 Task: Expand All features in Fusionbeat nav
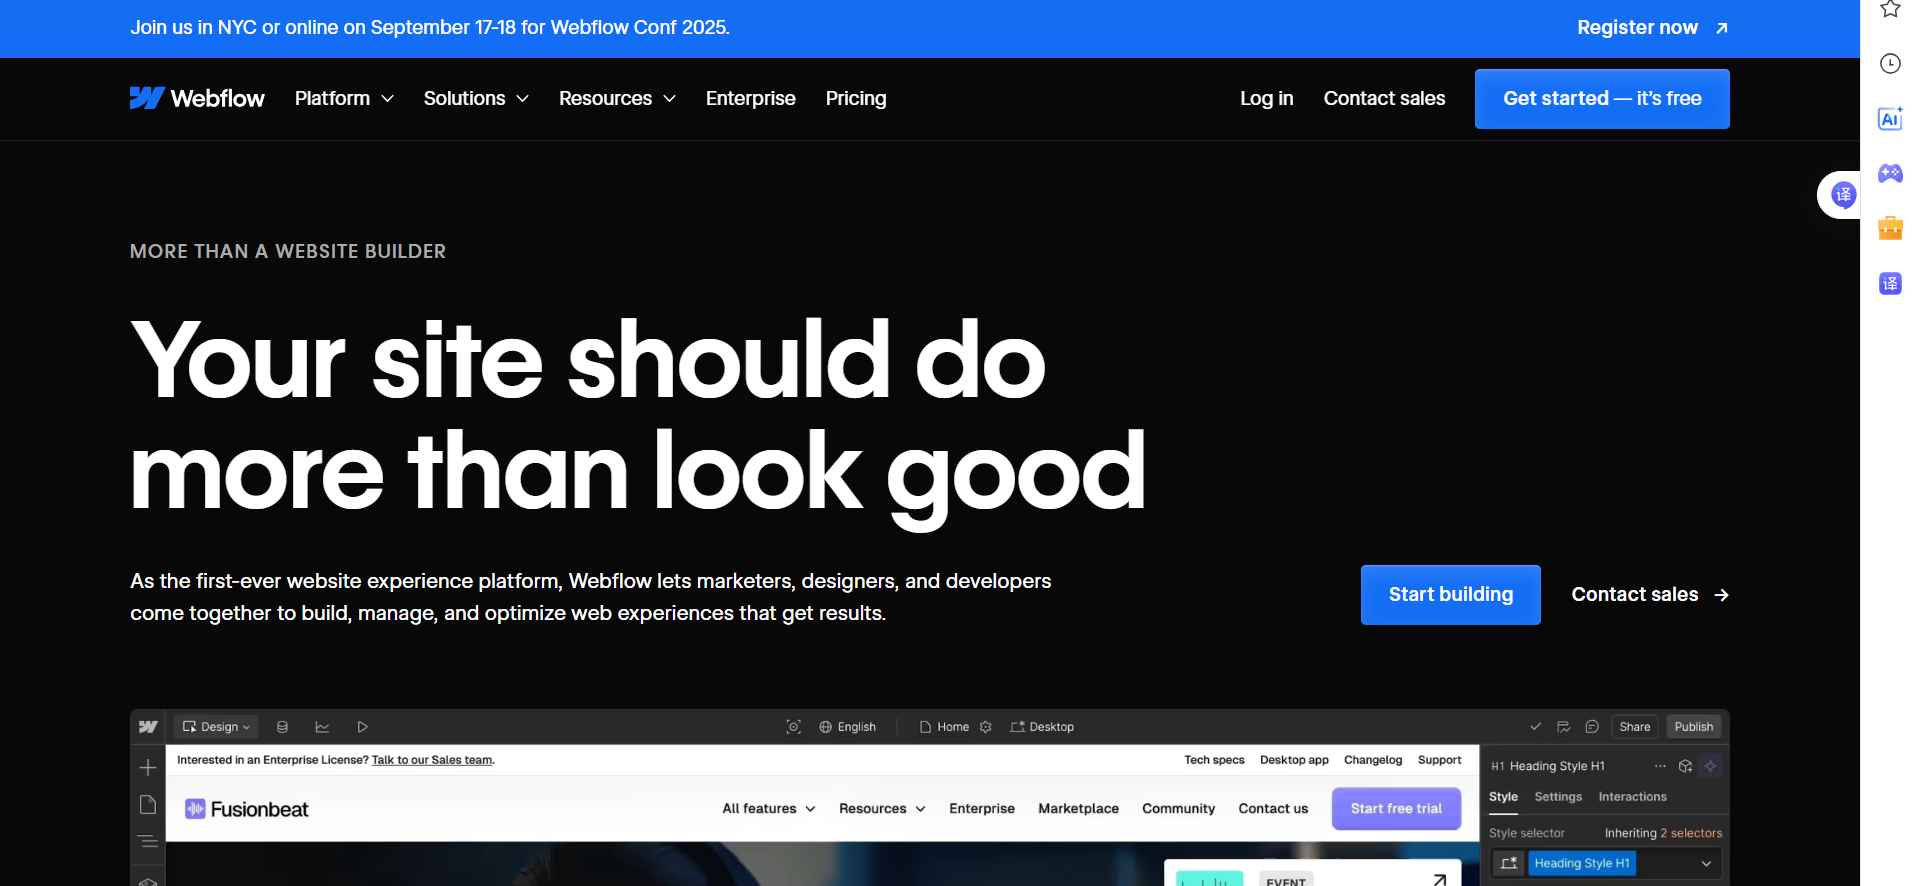[769, 809]
